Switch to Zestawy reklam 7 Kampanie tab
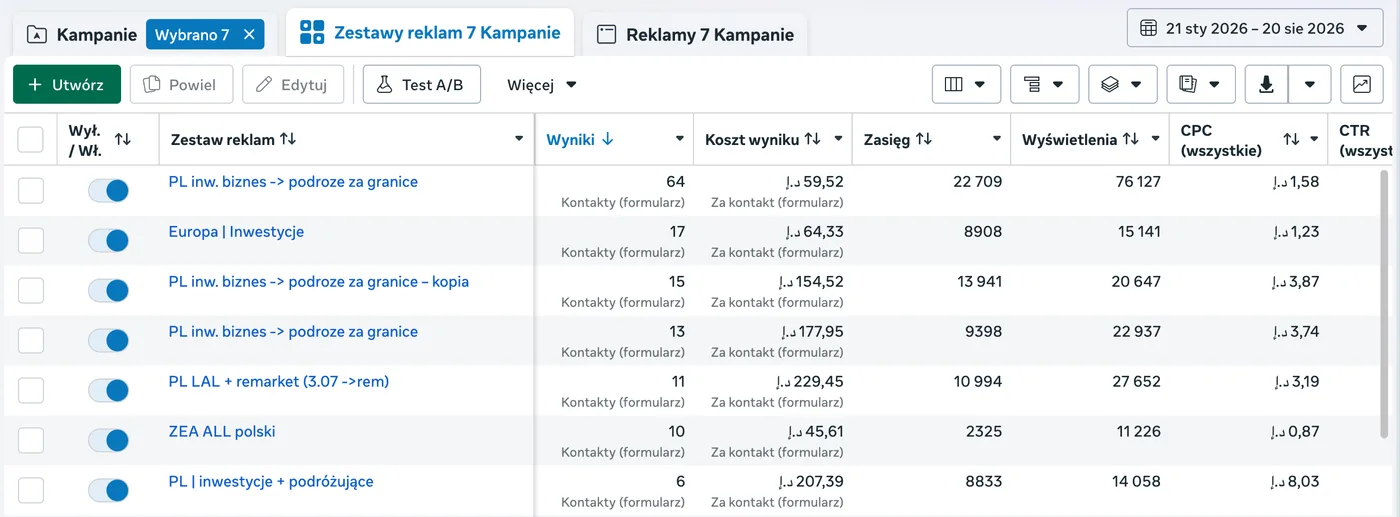1400x517 pixels. click(x=430, y=32)
